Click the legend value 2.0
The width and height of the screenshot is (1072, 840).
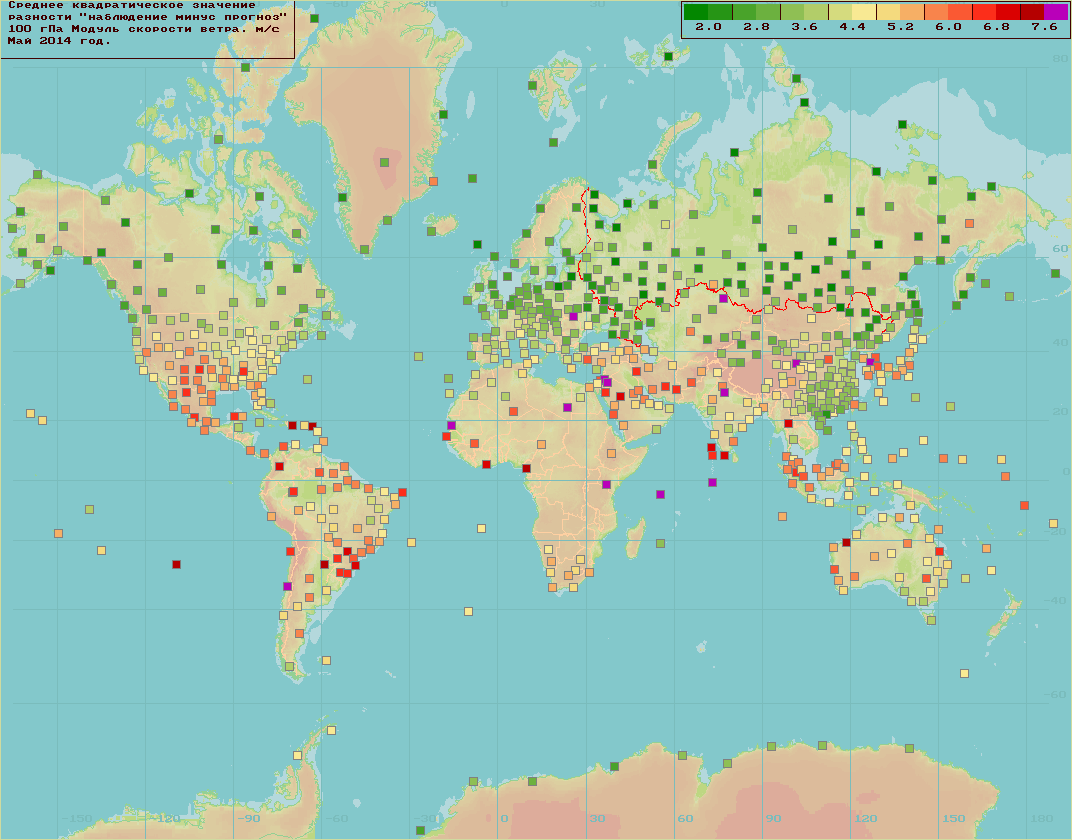click(708, 27)
